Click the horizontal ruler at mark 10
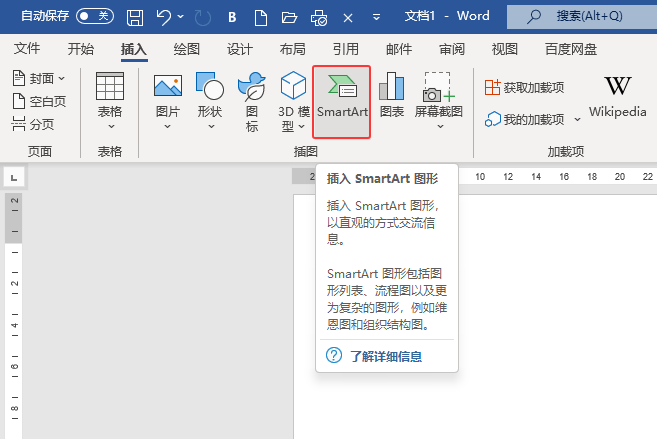Screen dimensions: 657x439 click(x=480, y=177)
